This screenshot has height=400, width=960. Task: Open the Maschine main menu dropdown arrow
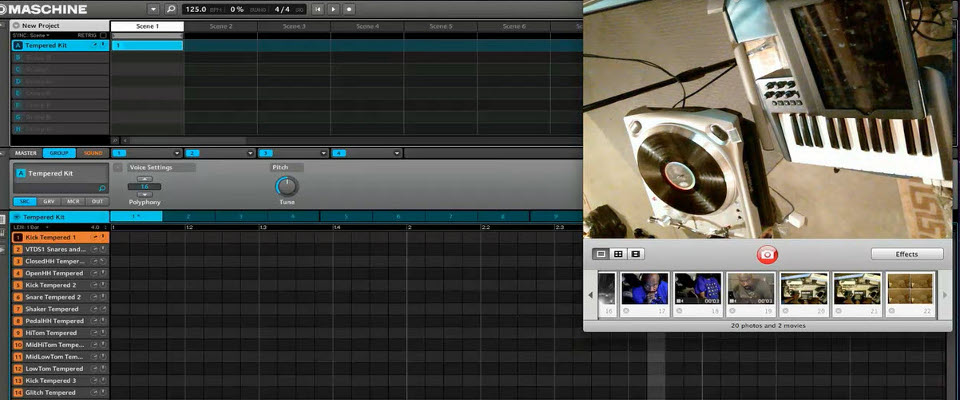coord(153,9)
